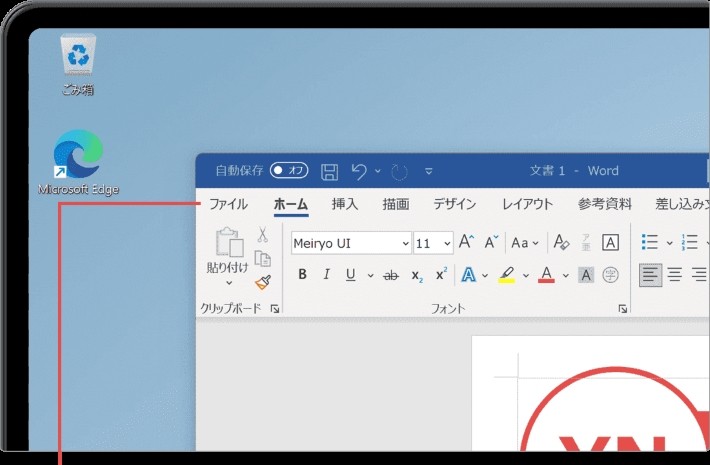710x465 pixels.
Task: Open the フォント dialog launcher
Action: (x=623, y=309)
